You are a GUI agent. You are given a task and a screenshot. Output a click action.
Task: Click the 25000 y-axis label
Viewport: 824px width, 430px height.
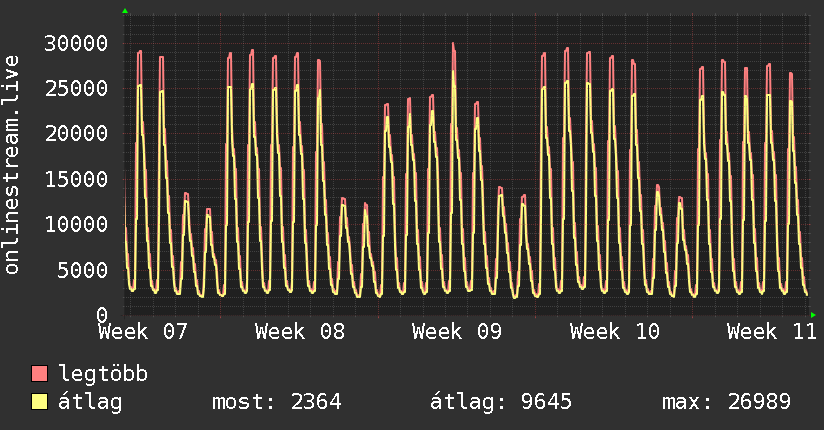[76, 88]
